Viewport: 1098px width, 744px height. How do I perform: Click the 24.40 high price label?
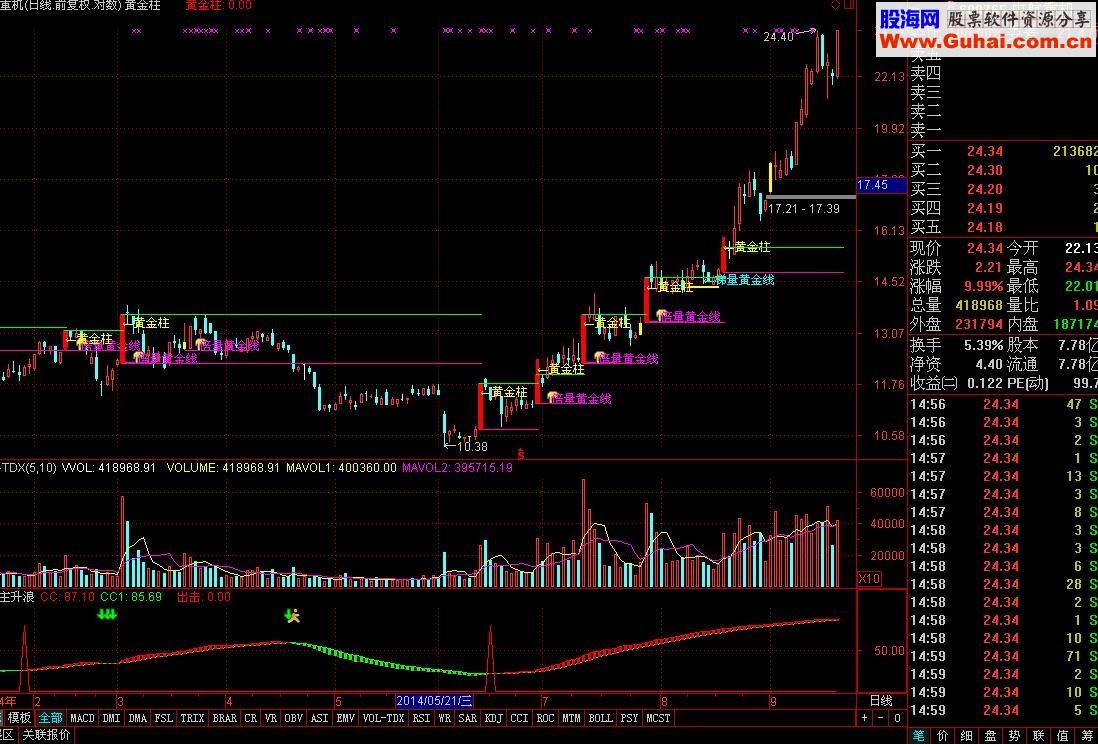click(779, 36)
